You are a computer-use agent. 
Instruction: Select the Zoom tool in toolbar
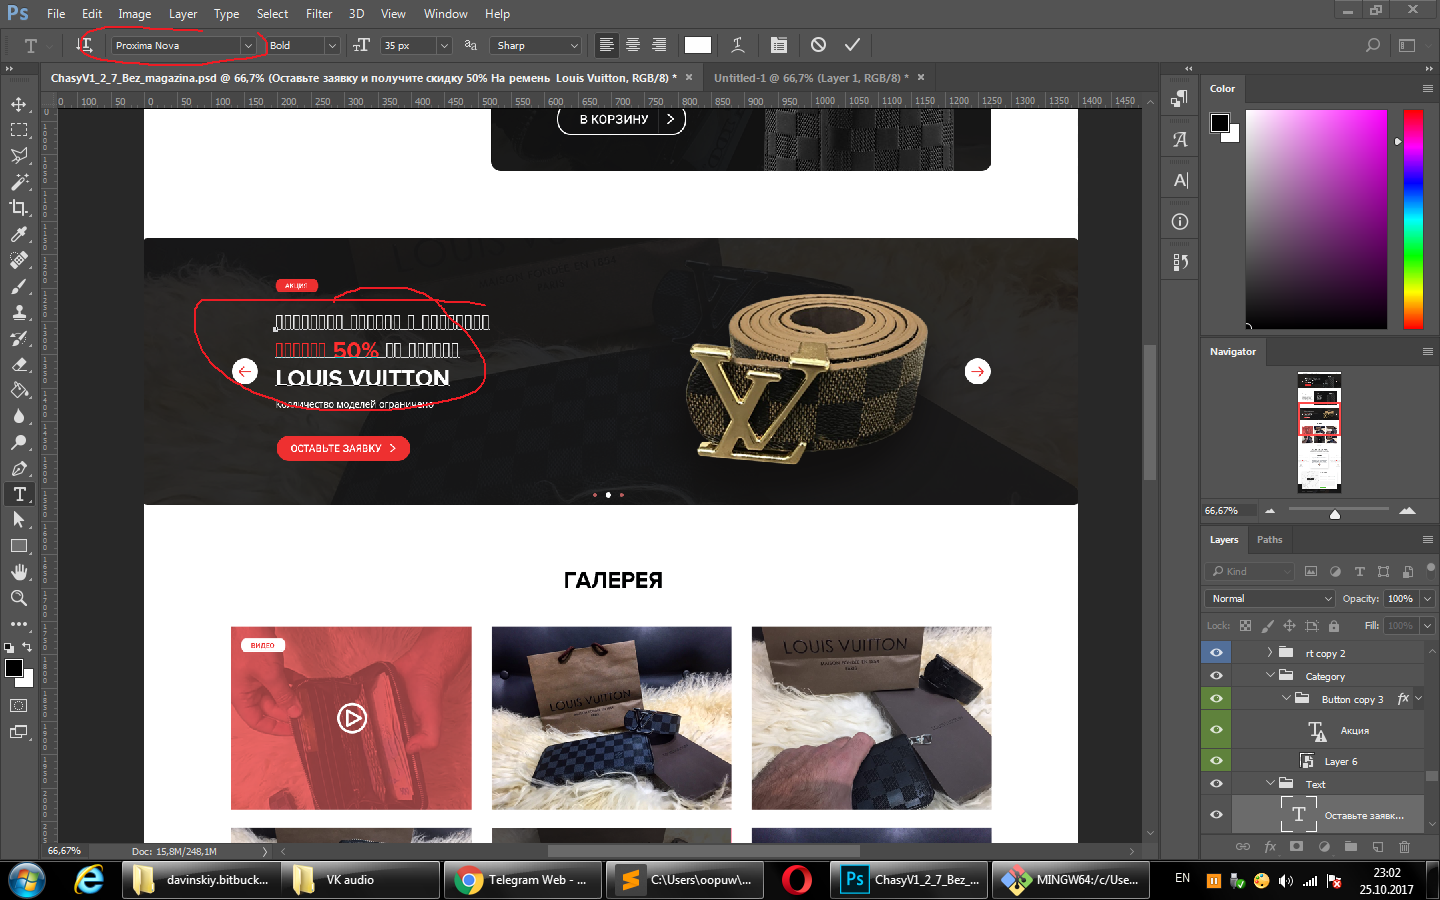(x=19, y=598)
